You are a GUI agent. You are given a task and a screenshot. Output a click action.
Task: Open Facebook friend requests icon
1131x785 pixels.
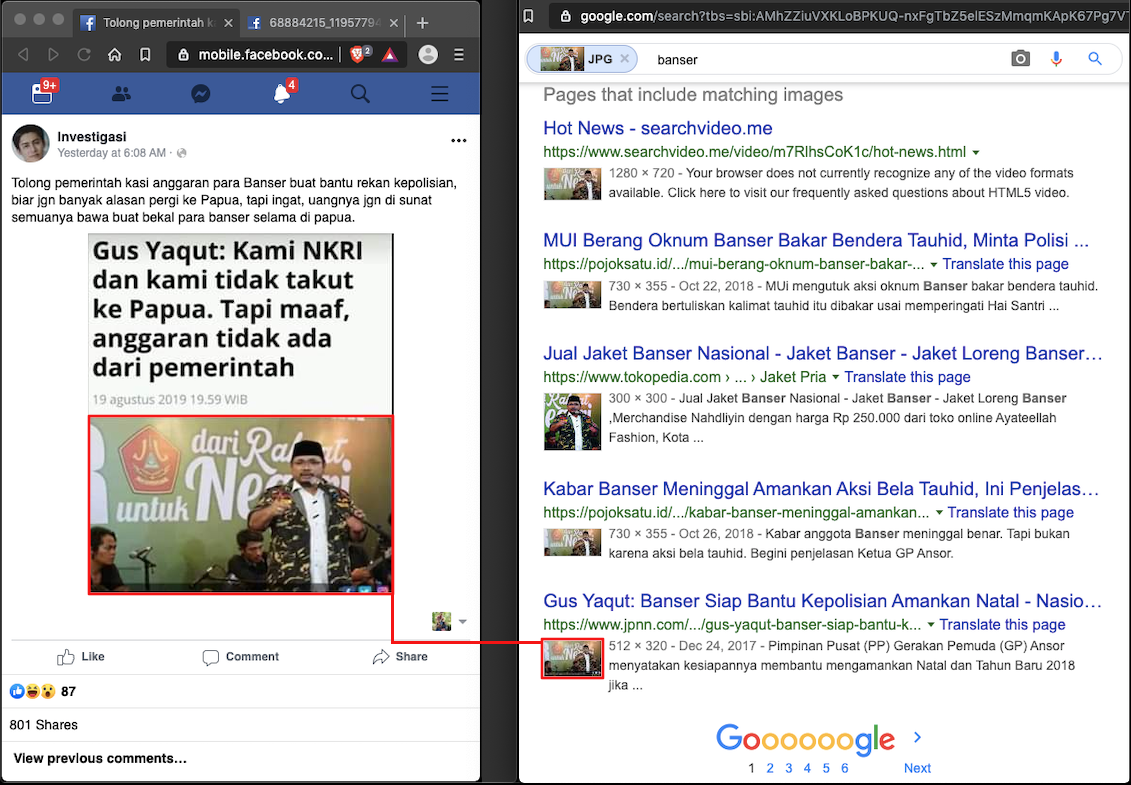pyautogui.click(x=121, y=94)
